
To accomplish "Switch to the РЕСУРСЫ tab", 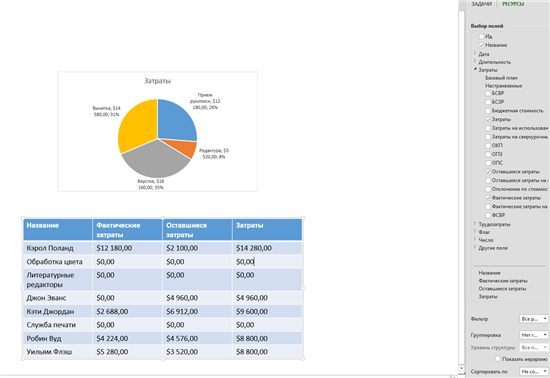I will click(513, 4).
